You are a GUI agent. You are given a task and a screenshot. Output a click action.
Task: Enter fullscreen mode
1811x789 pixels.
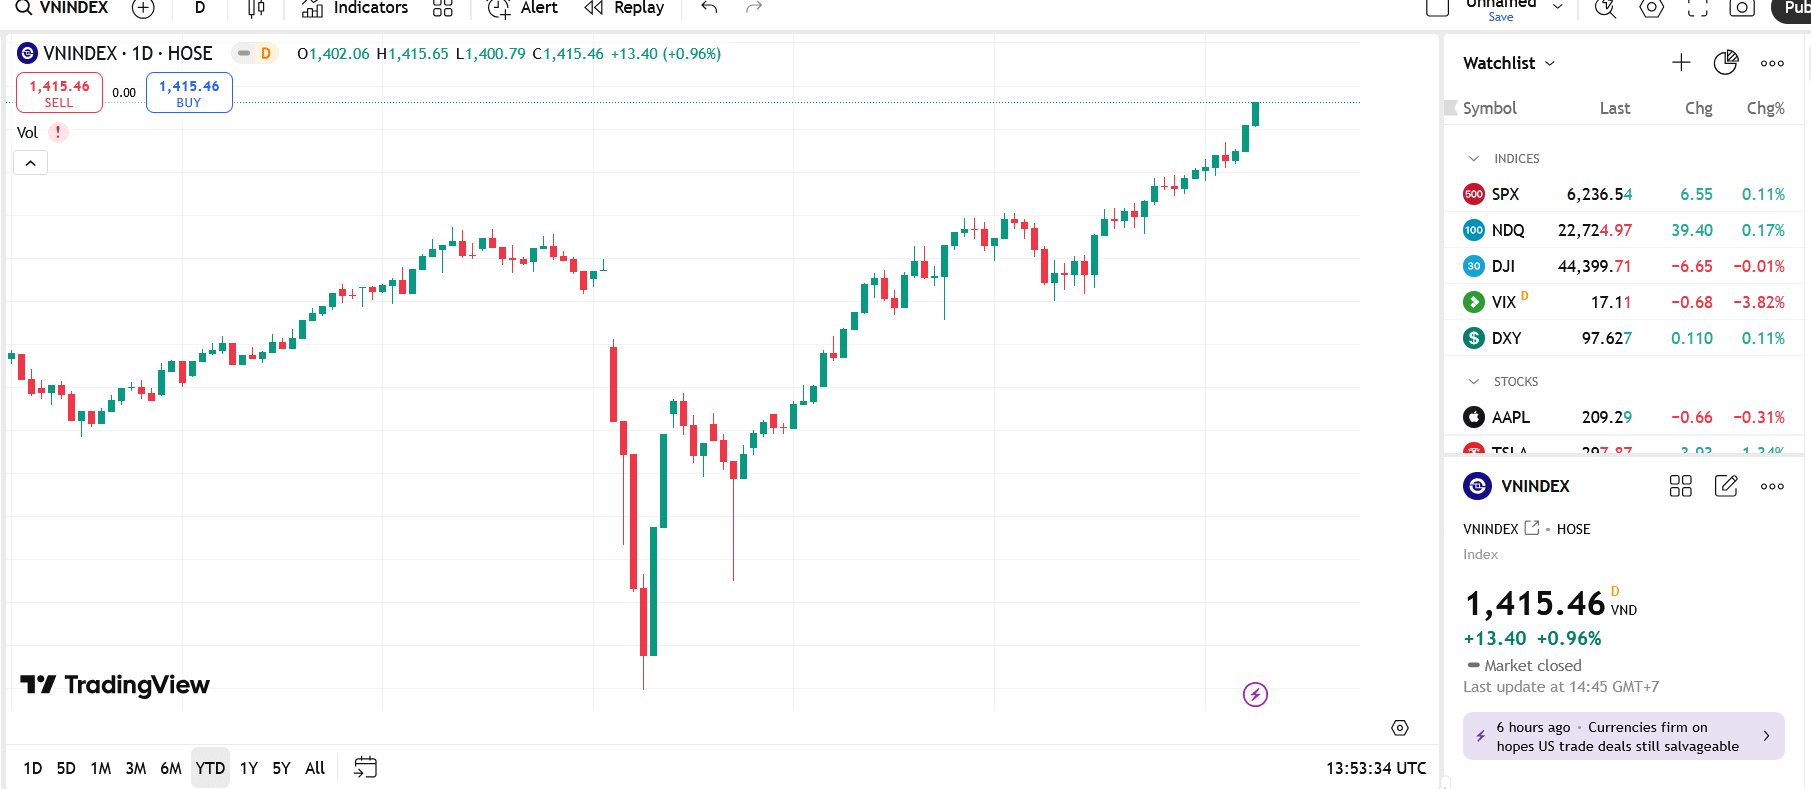click(x=1697, y=8)
